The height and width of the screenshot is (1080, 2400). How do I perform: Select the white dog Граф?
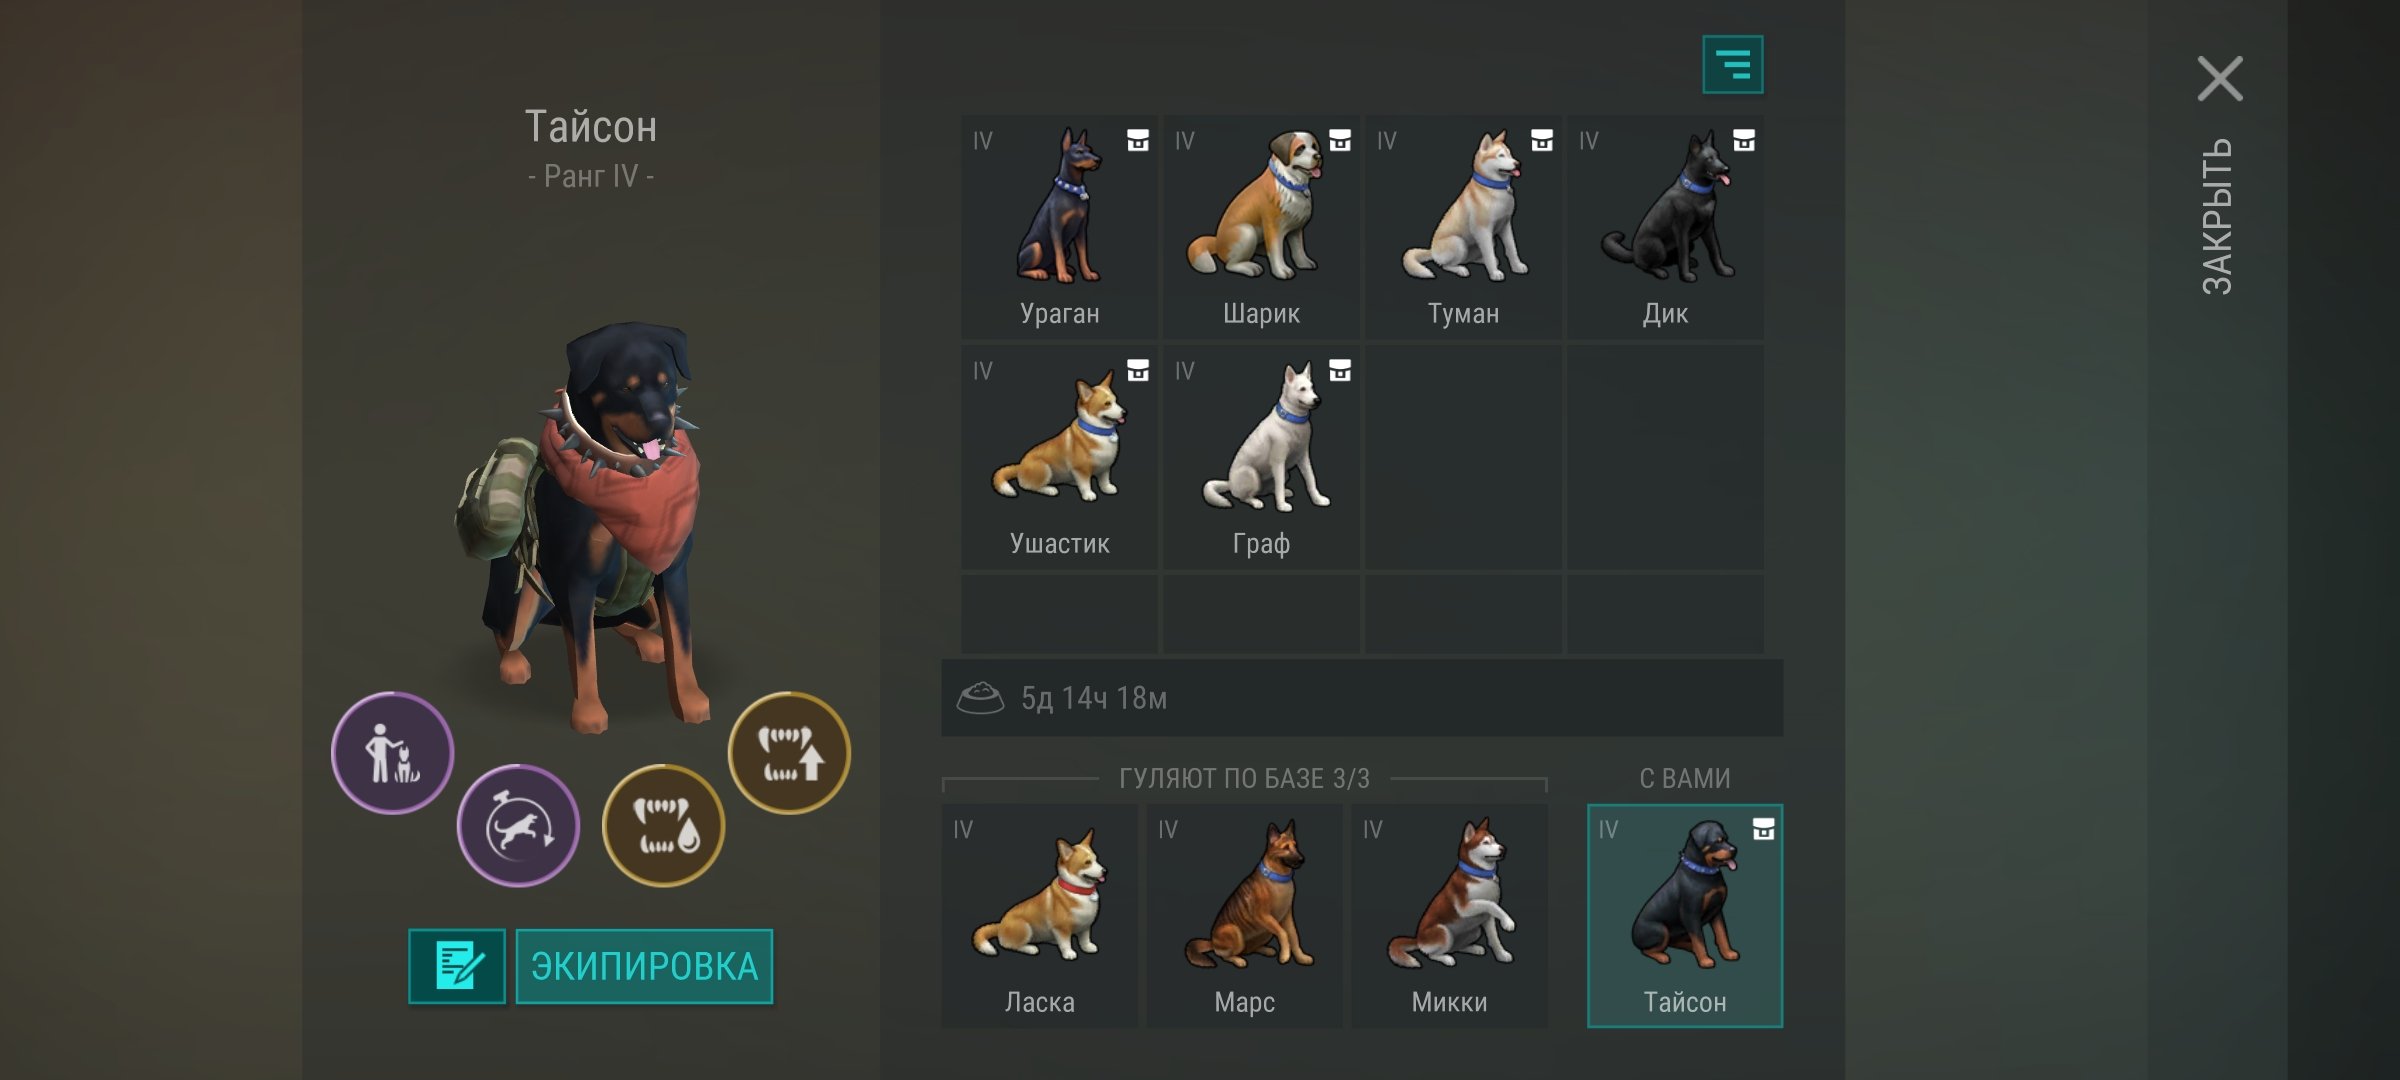(1261, 458)
